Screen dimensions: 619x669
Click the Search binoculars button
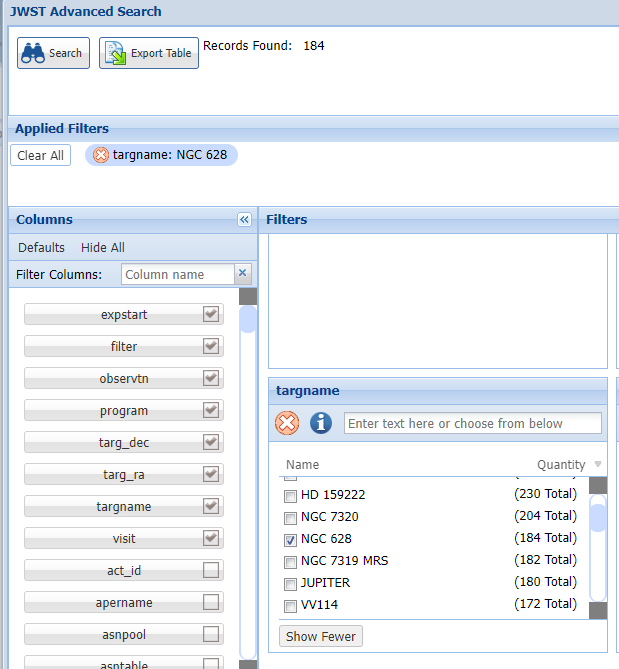click(53, 53)
